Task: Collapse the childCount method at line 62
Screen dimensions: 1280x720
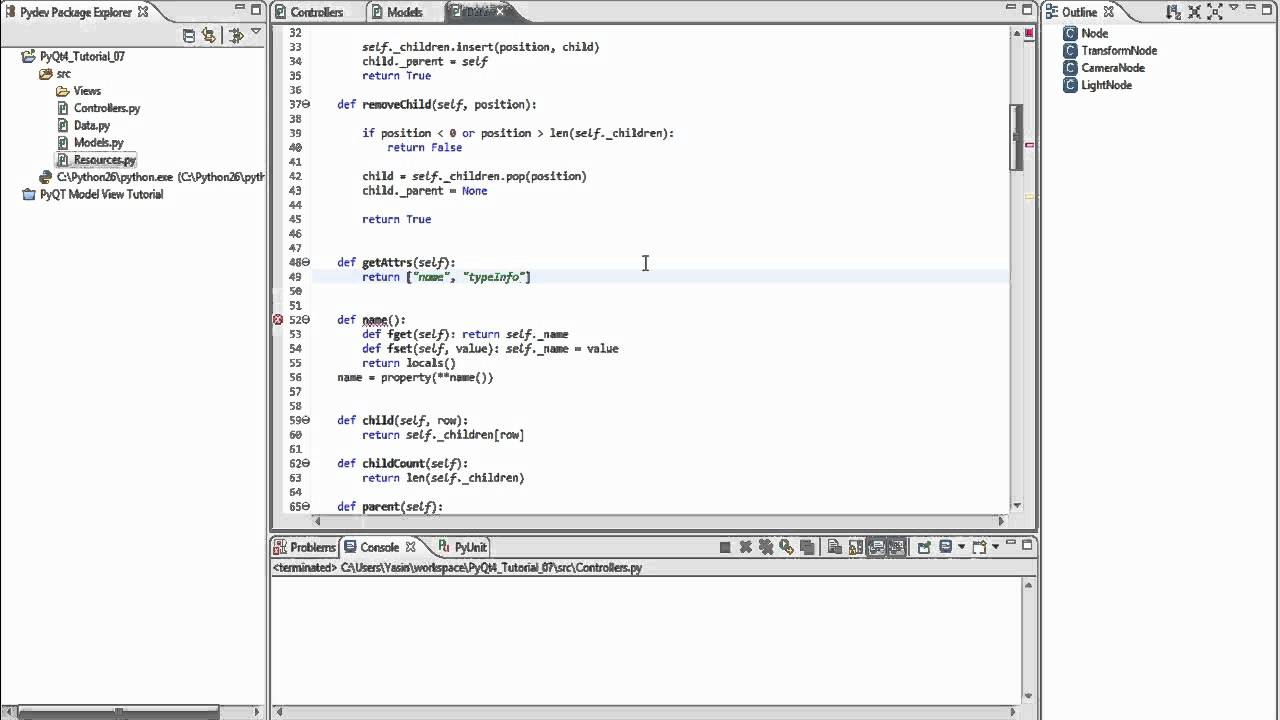Action: [x=306, y=463]
